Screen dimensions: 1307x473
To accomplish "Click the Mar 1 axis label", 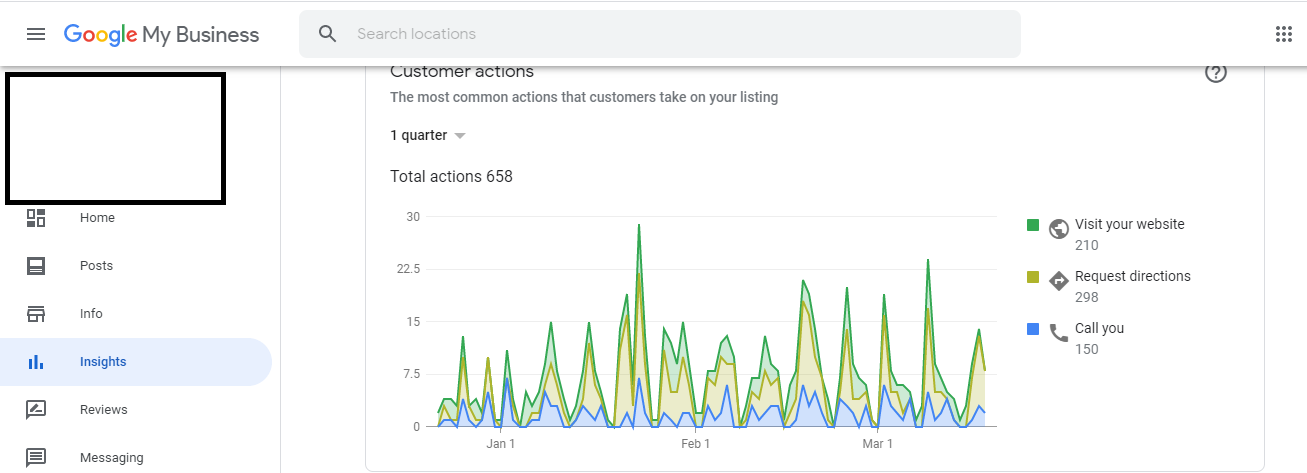I will (878, 444).
